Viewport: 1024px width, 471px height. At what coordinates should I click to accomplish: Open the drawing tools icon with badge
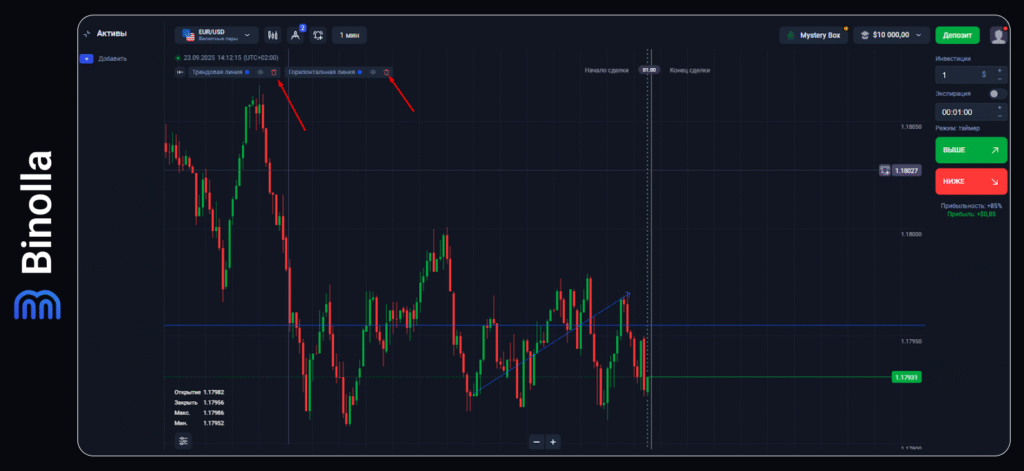coord(296,35)
